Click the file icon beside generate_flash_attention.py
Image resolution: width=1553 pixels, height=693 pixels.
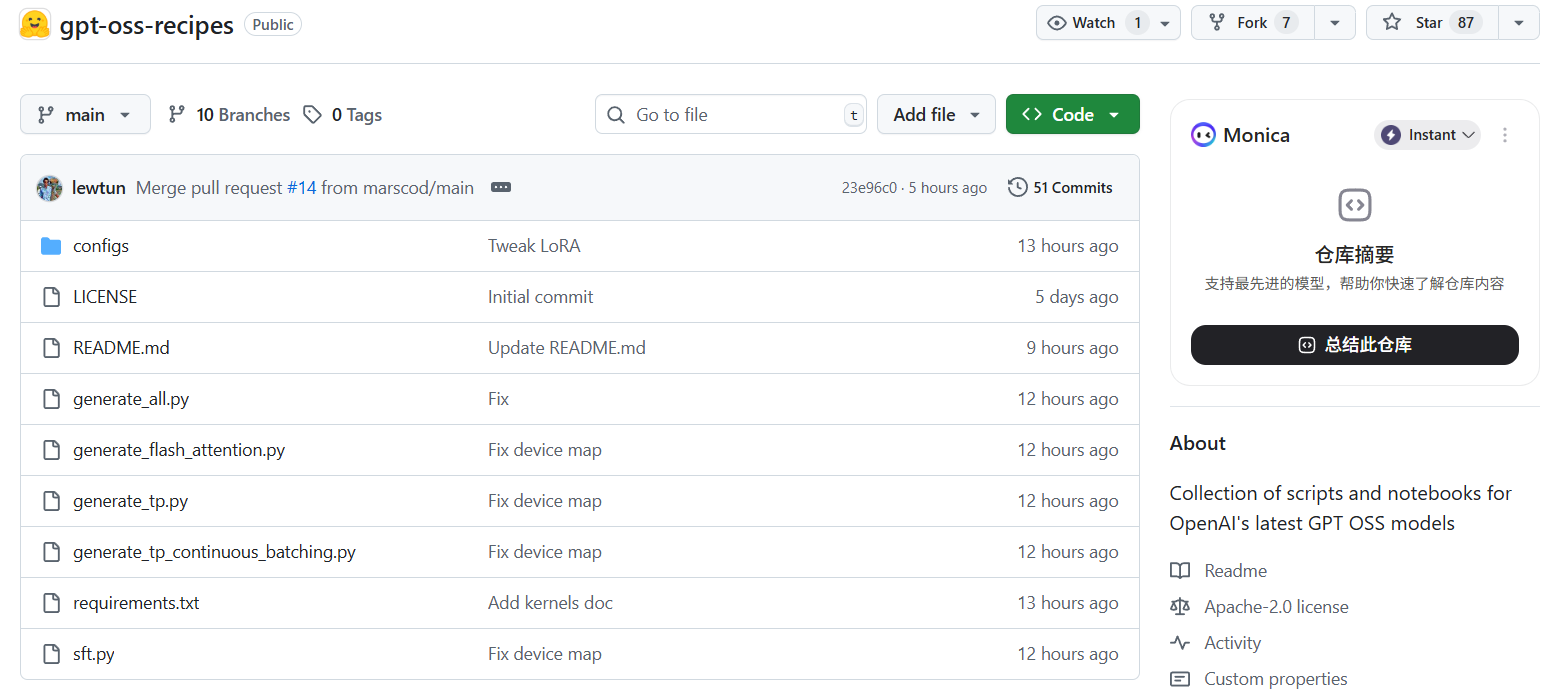click(51, 450)
